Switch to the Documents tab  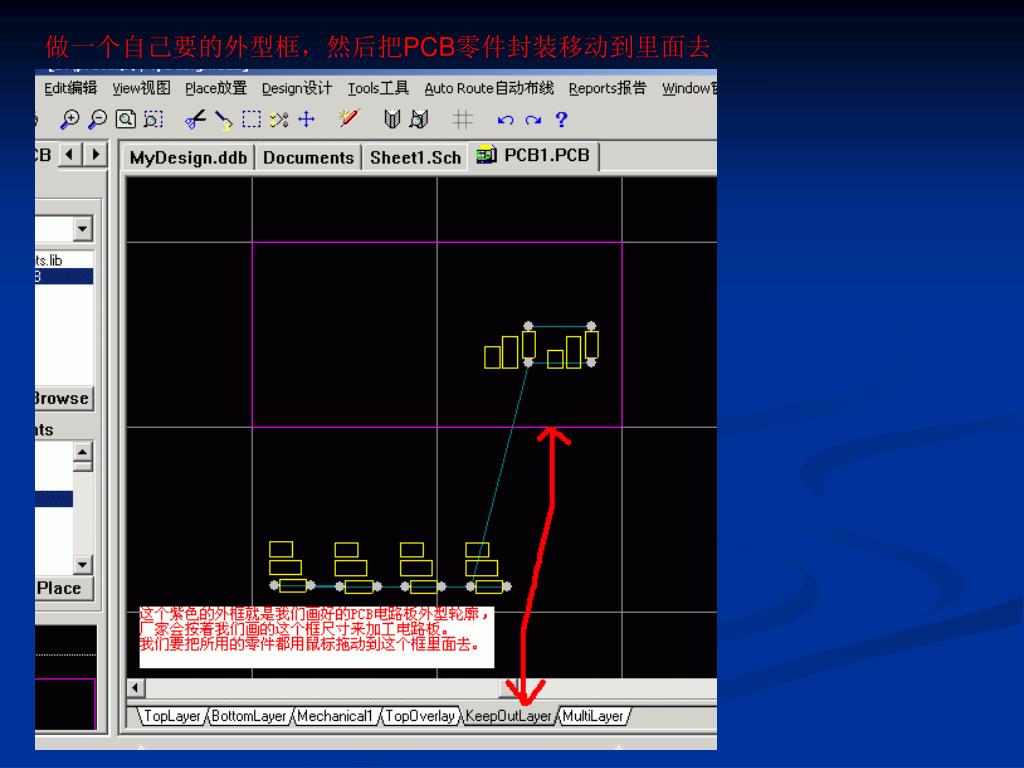tap(308, 158)
